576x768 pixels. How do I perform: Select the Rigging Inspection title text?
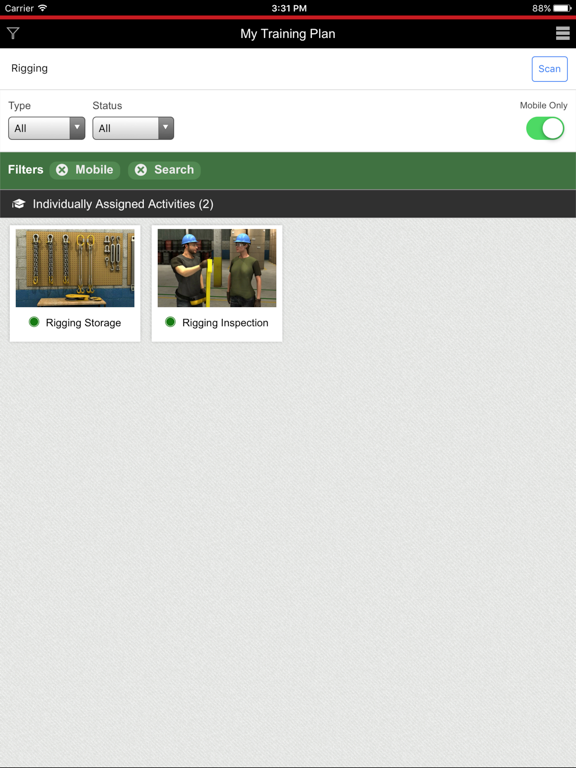pos(225,323)
